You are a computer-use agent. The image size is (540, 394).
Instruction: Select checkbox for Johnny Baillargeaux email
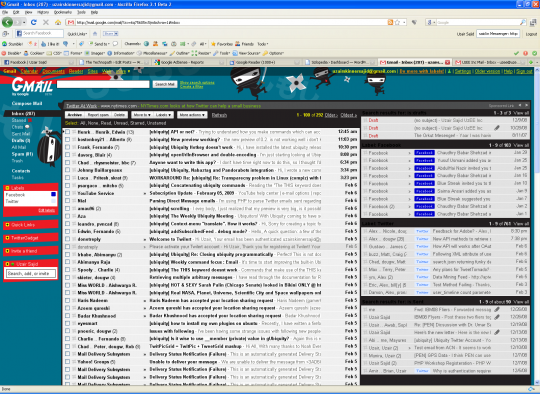coord(68,170)
